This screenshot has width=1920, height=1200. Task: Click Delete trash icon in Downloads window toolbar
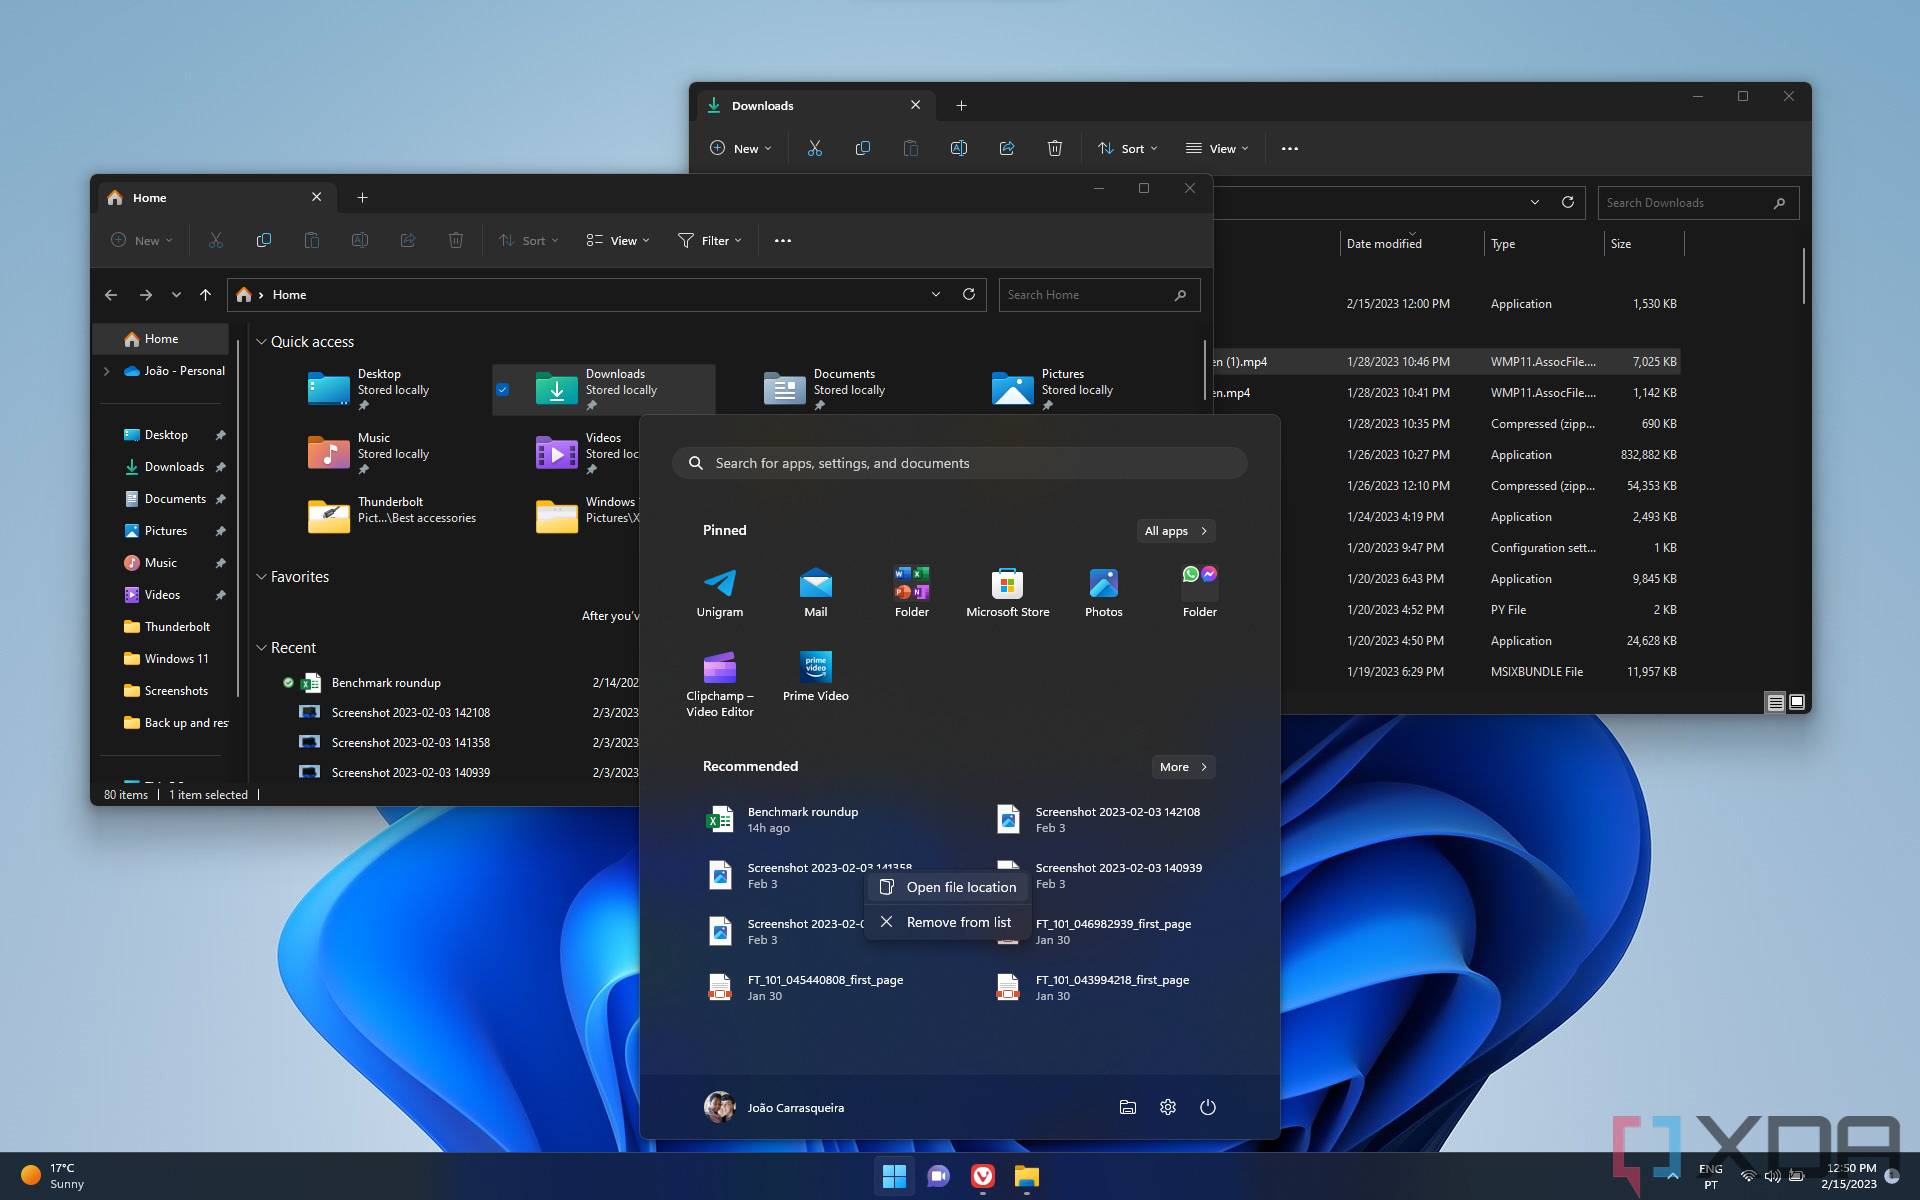coord(1054,148)
